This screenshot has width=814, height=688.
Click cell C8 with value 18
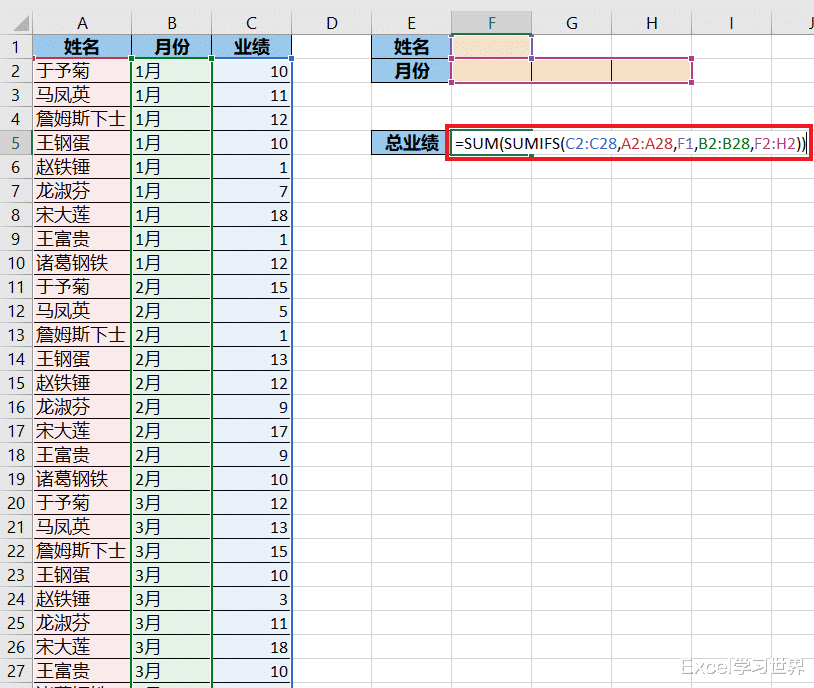252,215
